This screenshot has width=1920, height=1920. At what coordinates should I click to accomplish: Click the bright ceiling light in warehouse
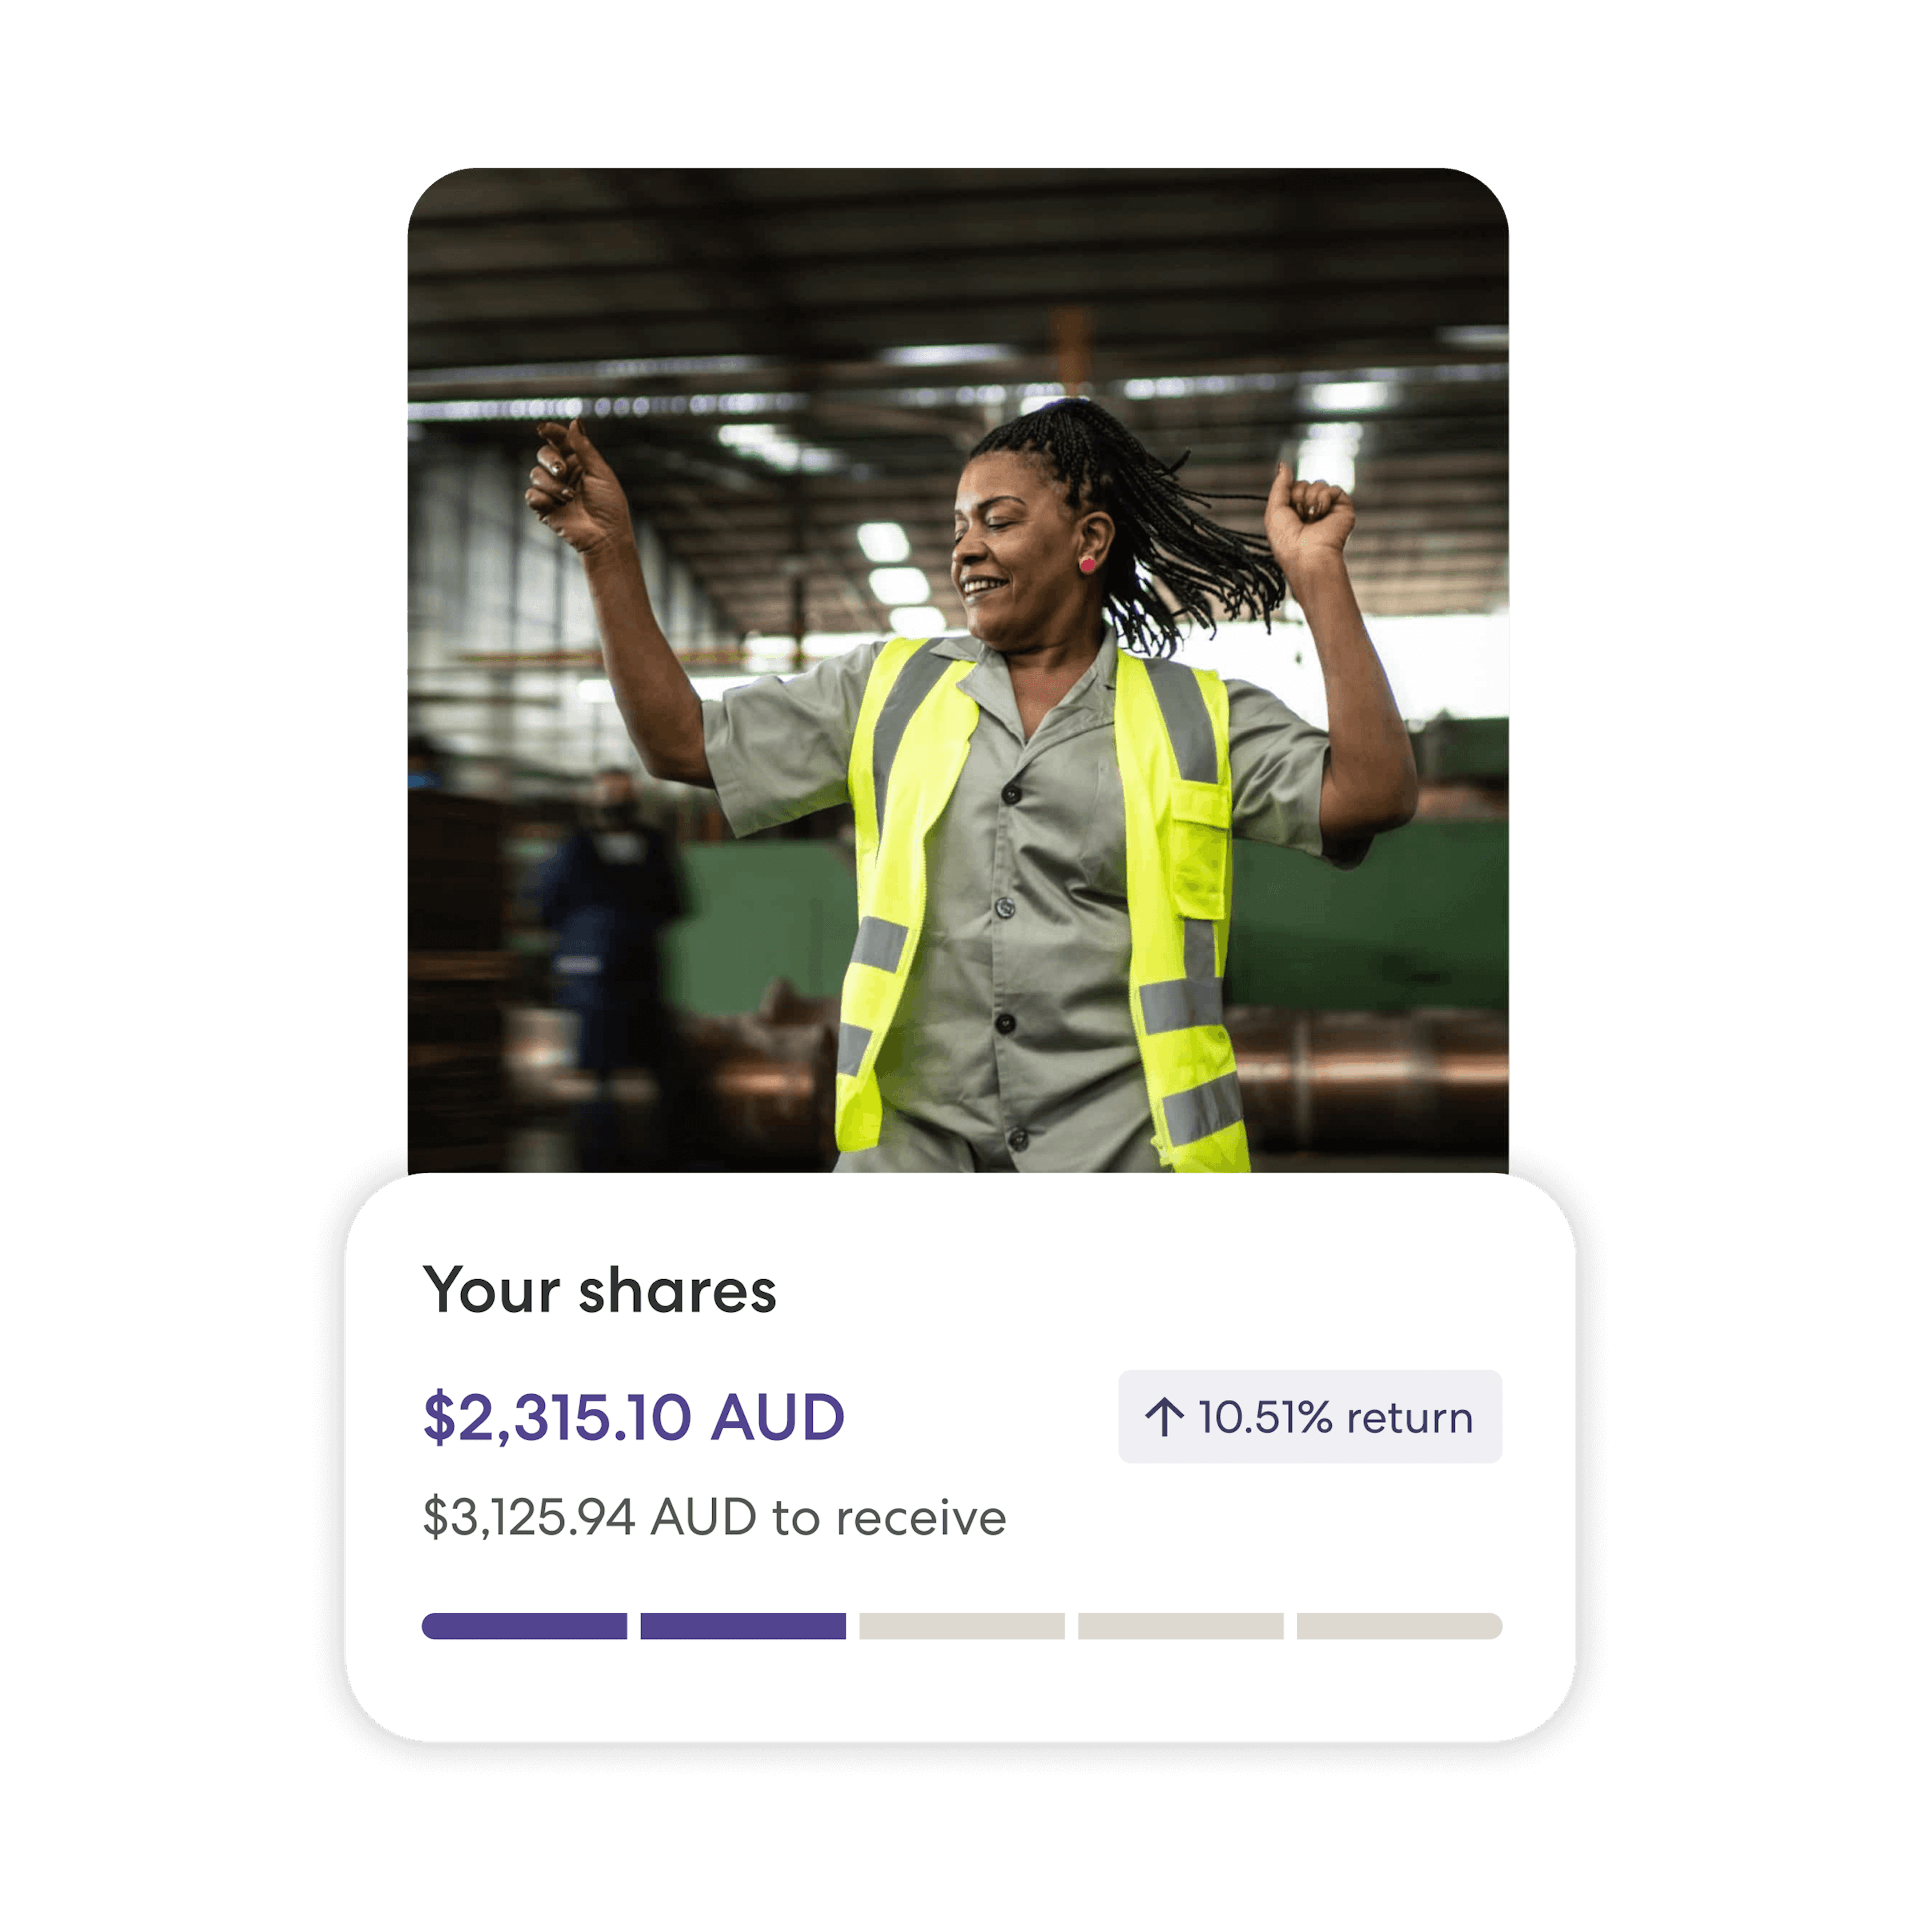pyautogui.click(x=885, y=543)
